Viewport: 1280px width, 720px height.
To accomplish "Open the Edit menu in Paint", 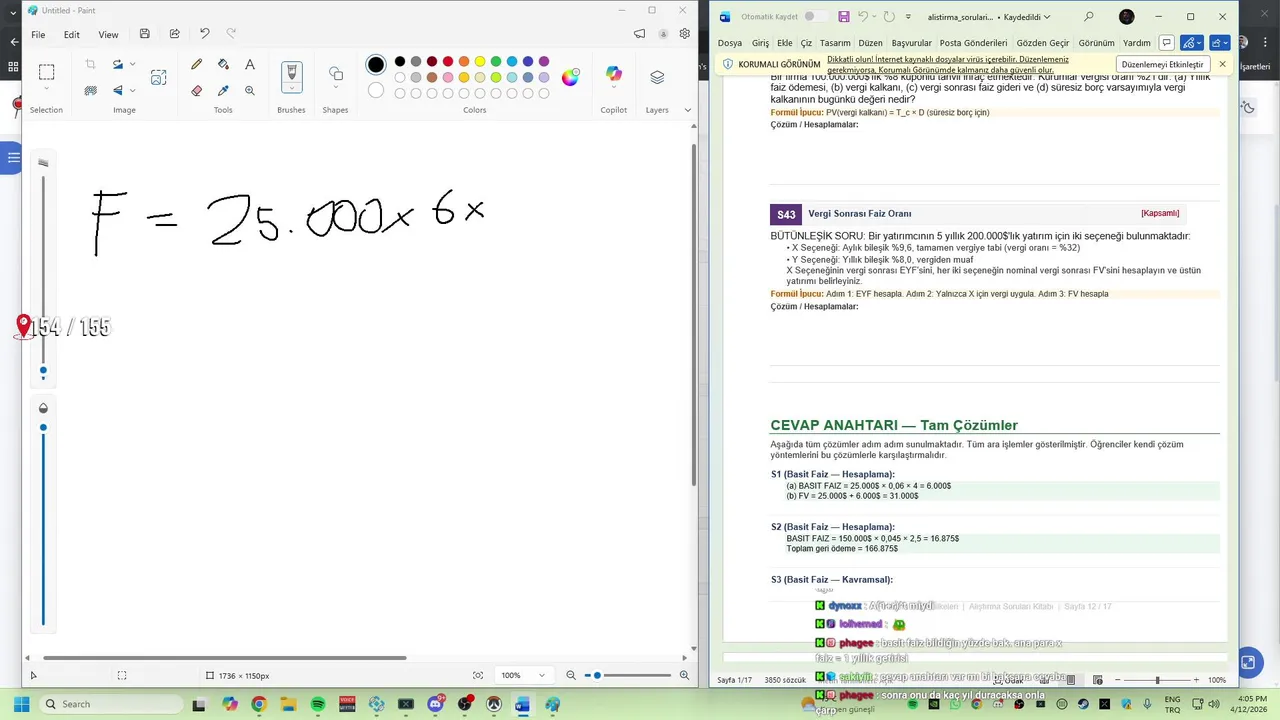I will point(72,34).
